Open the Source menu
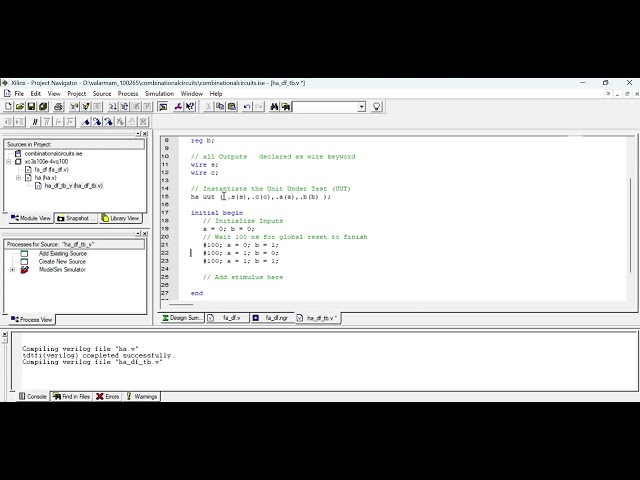The image size is (640, 480). pos(102,93)
